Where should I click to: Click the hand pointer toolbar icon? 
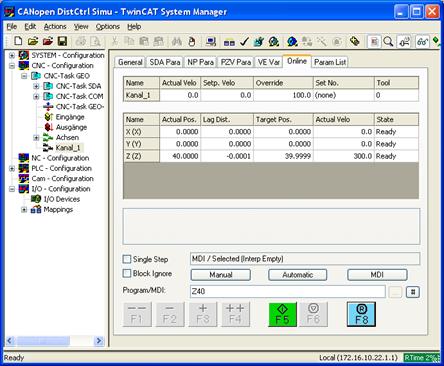(191, 41)
